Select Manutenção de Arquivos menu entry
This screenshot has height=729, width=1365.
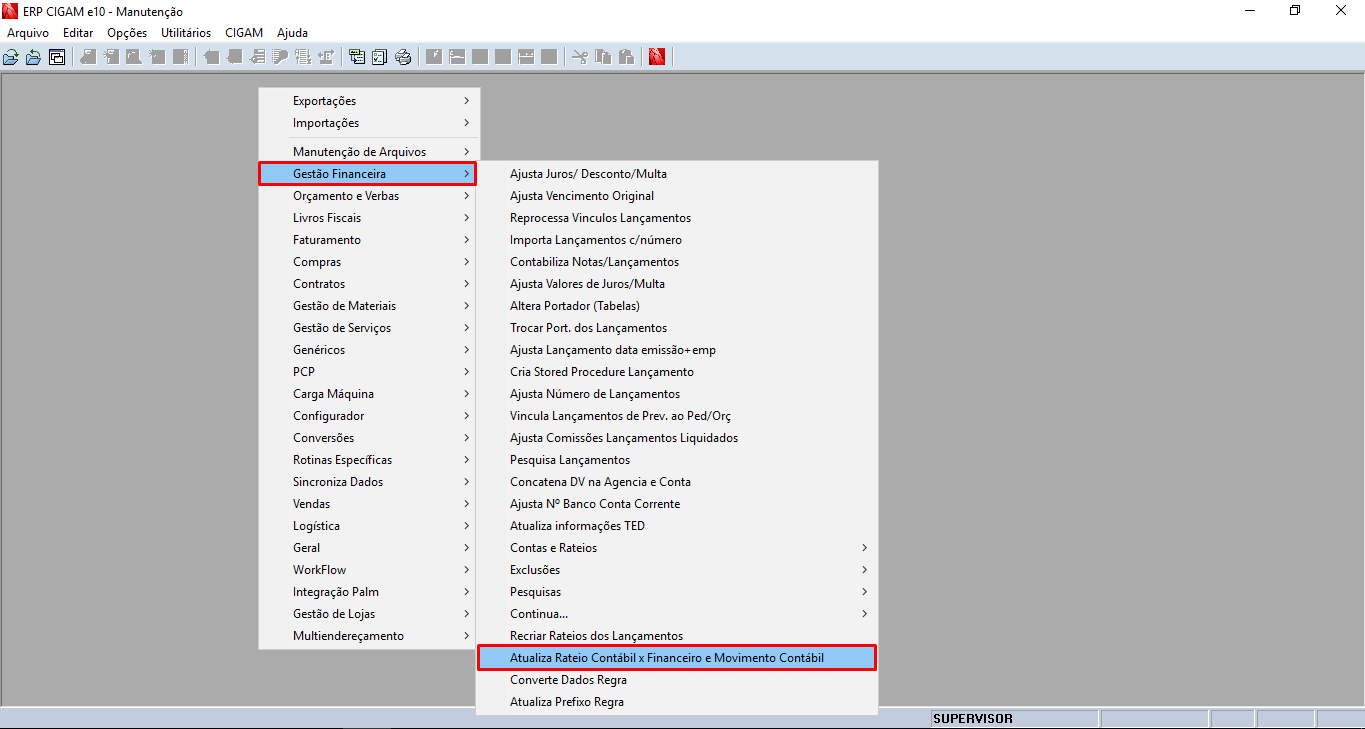point(369,152)
